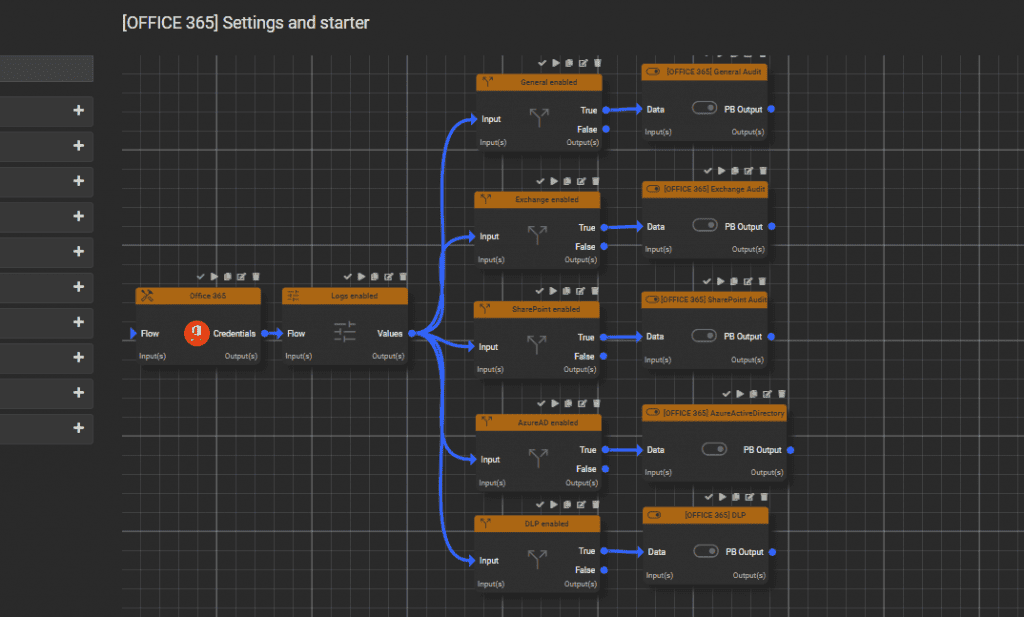
Task: Click the checkmark icon above AzureActiveDirectory node
Action: click(726, 394)
